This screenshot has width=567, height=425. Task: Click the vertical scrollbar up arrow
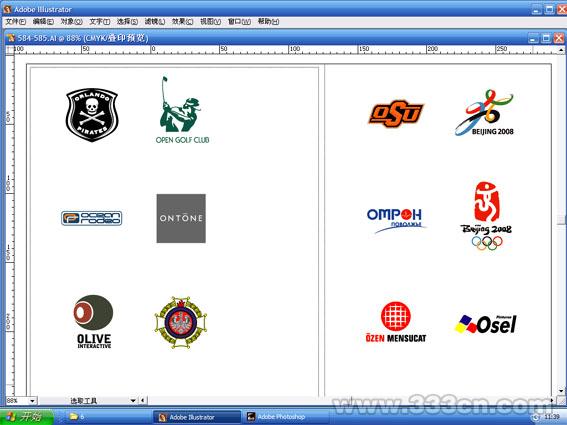coord(562,49)
